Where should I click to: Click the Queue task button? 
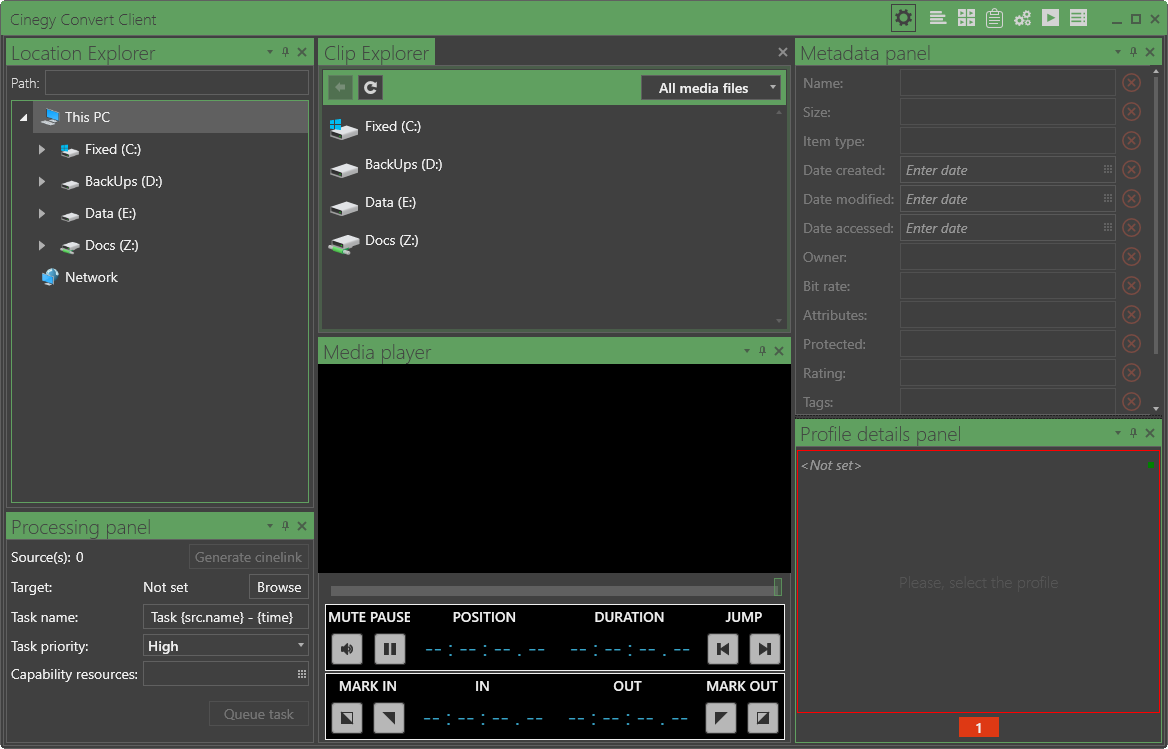tap(258, 714)
